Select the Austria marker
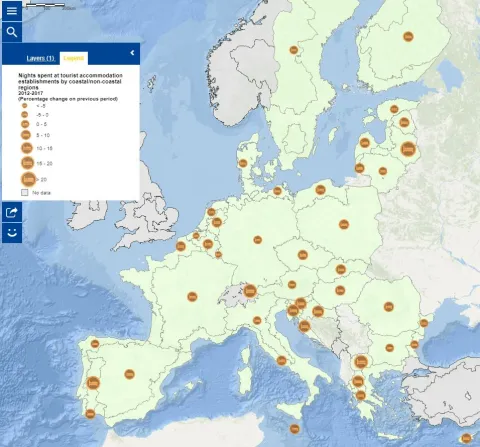The width and height of the screenshot is (480, 447). 292,285
